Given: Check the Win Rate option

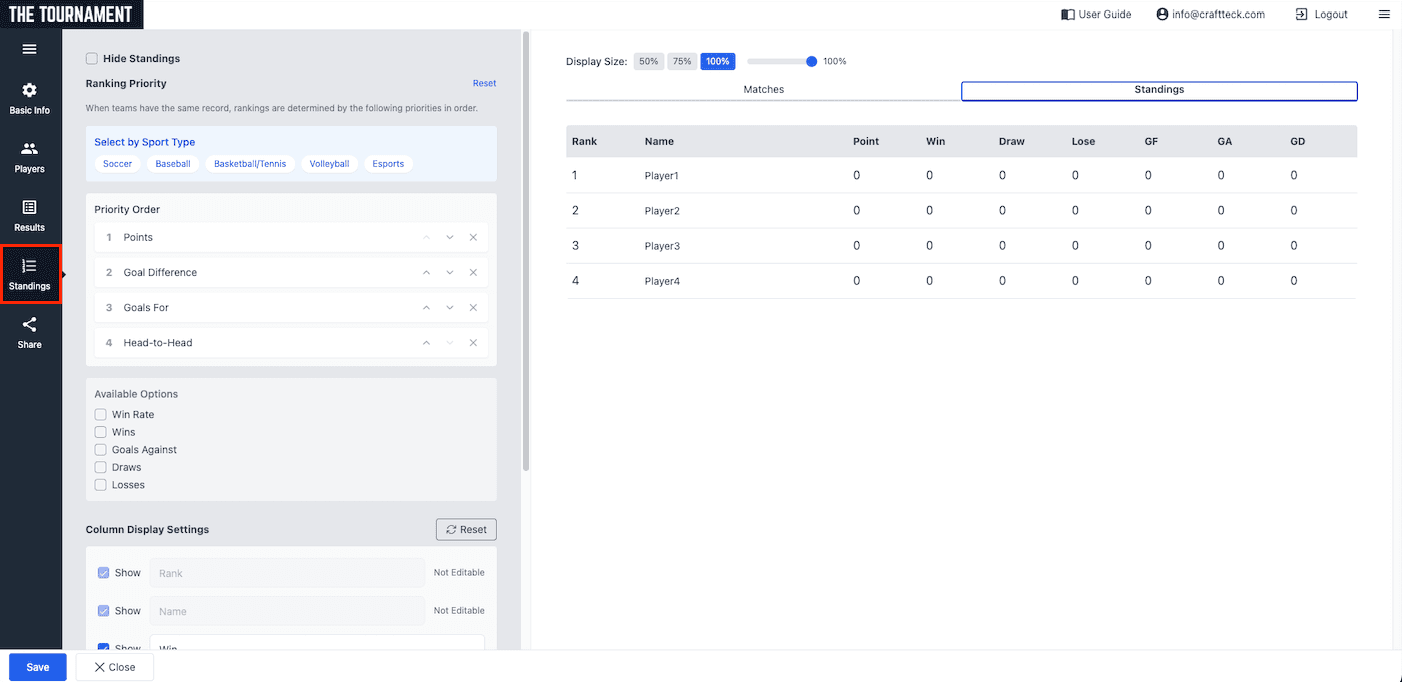Looking at the screenshot, I should pyautogui.click(x=100, y=415).
